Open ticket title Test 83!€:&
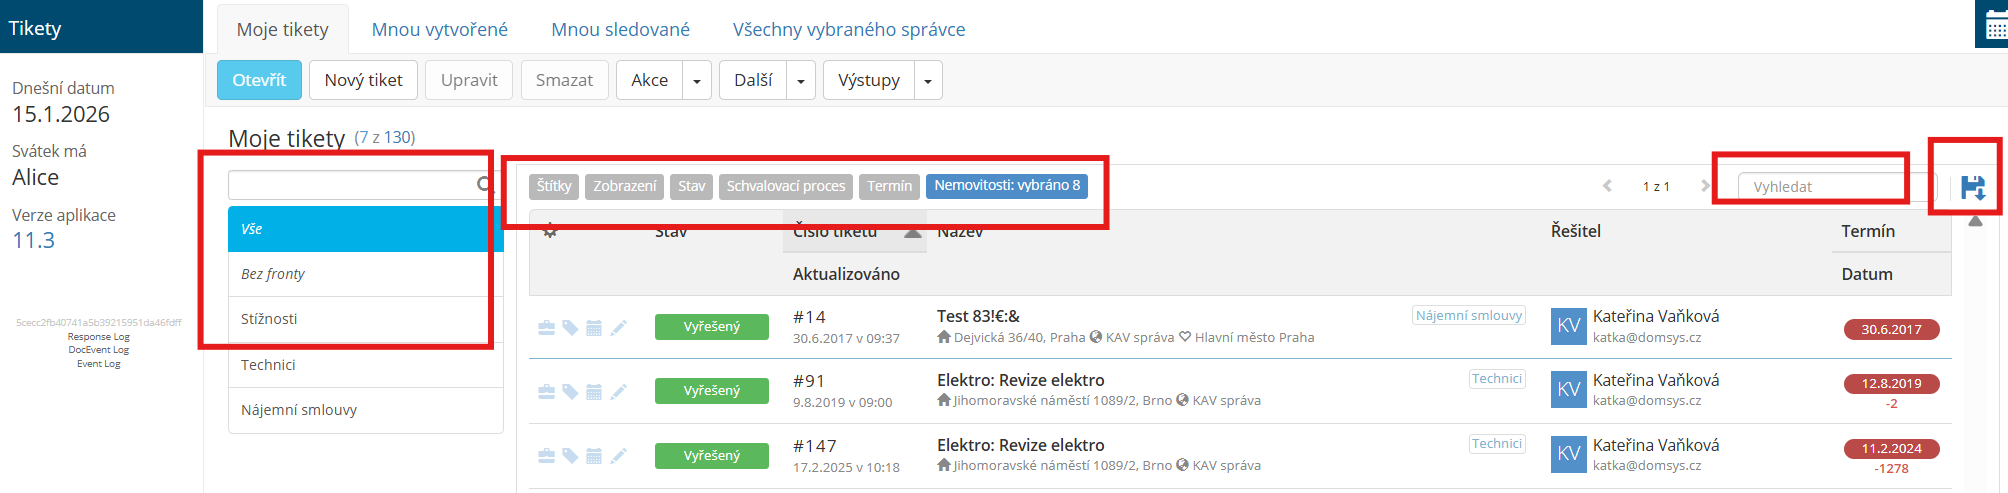This screenshot has height=493, width=2008. pos(978,316)
